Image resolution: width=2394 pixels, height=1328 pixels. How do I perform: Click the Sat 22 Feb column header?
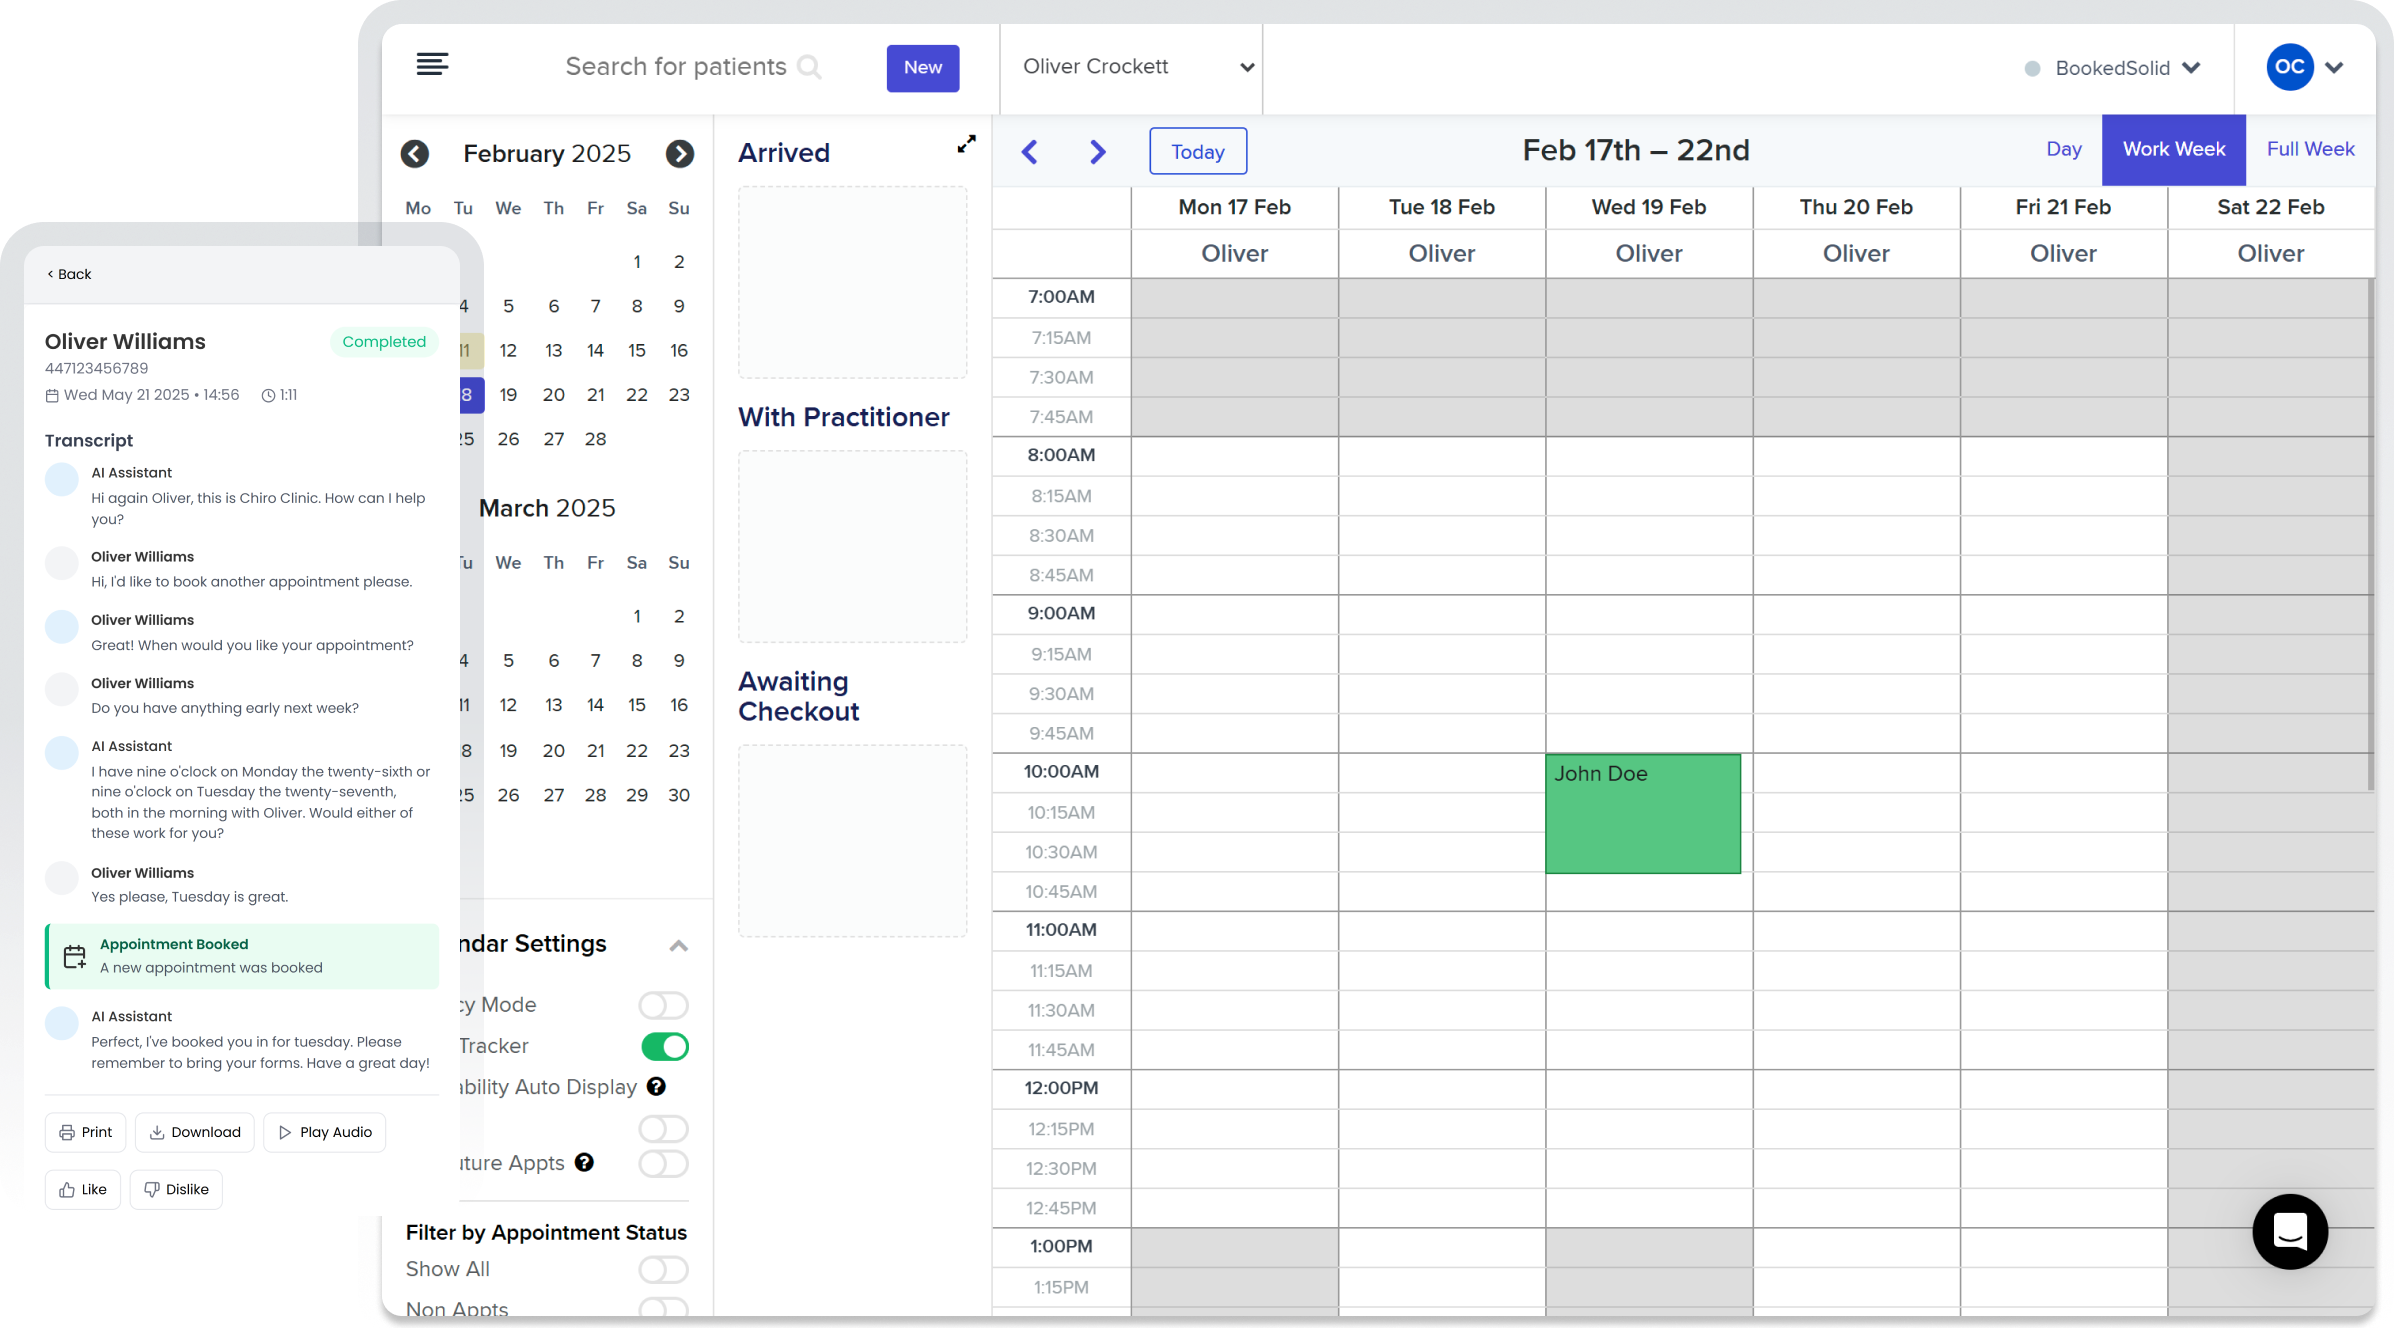click(x=2270, y=207)
